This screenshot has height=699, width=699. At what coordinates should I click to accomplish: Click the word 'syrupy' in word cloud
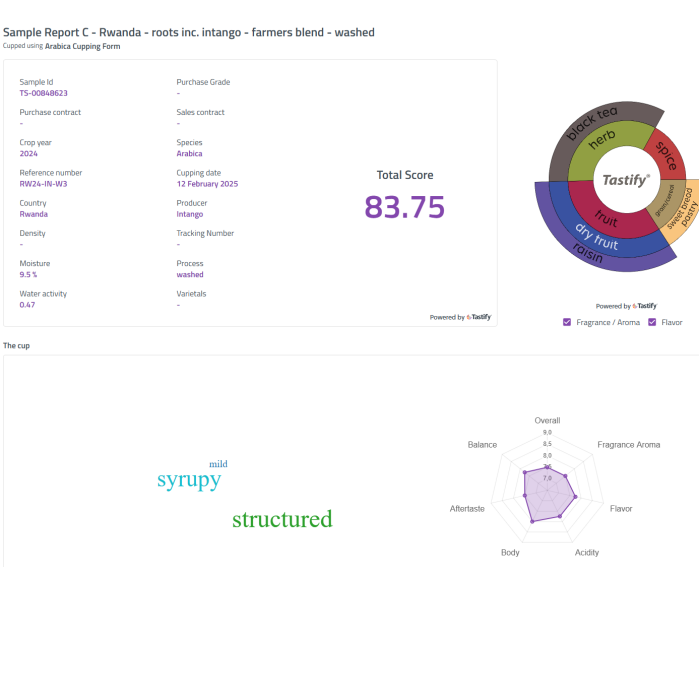(189, 480)
